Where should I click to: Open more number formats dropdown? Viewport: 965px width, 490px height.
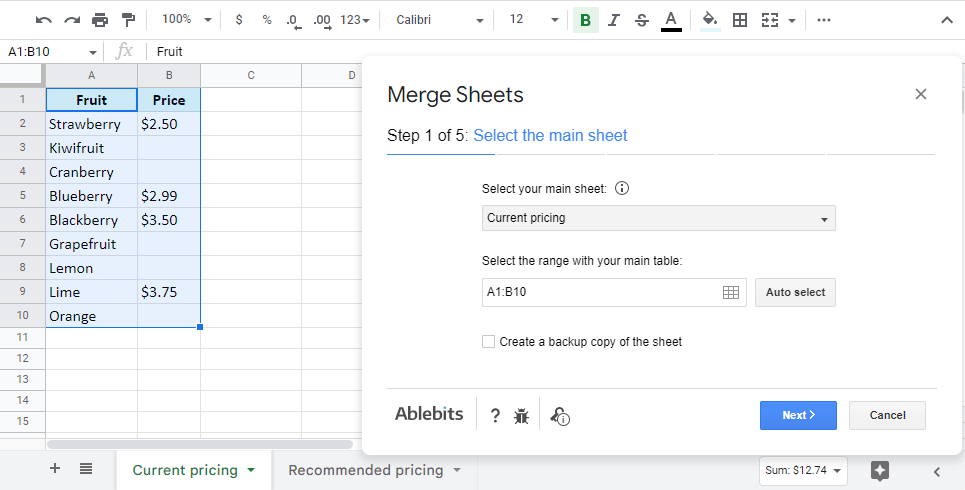[354, 20]
